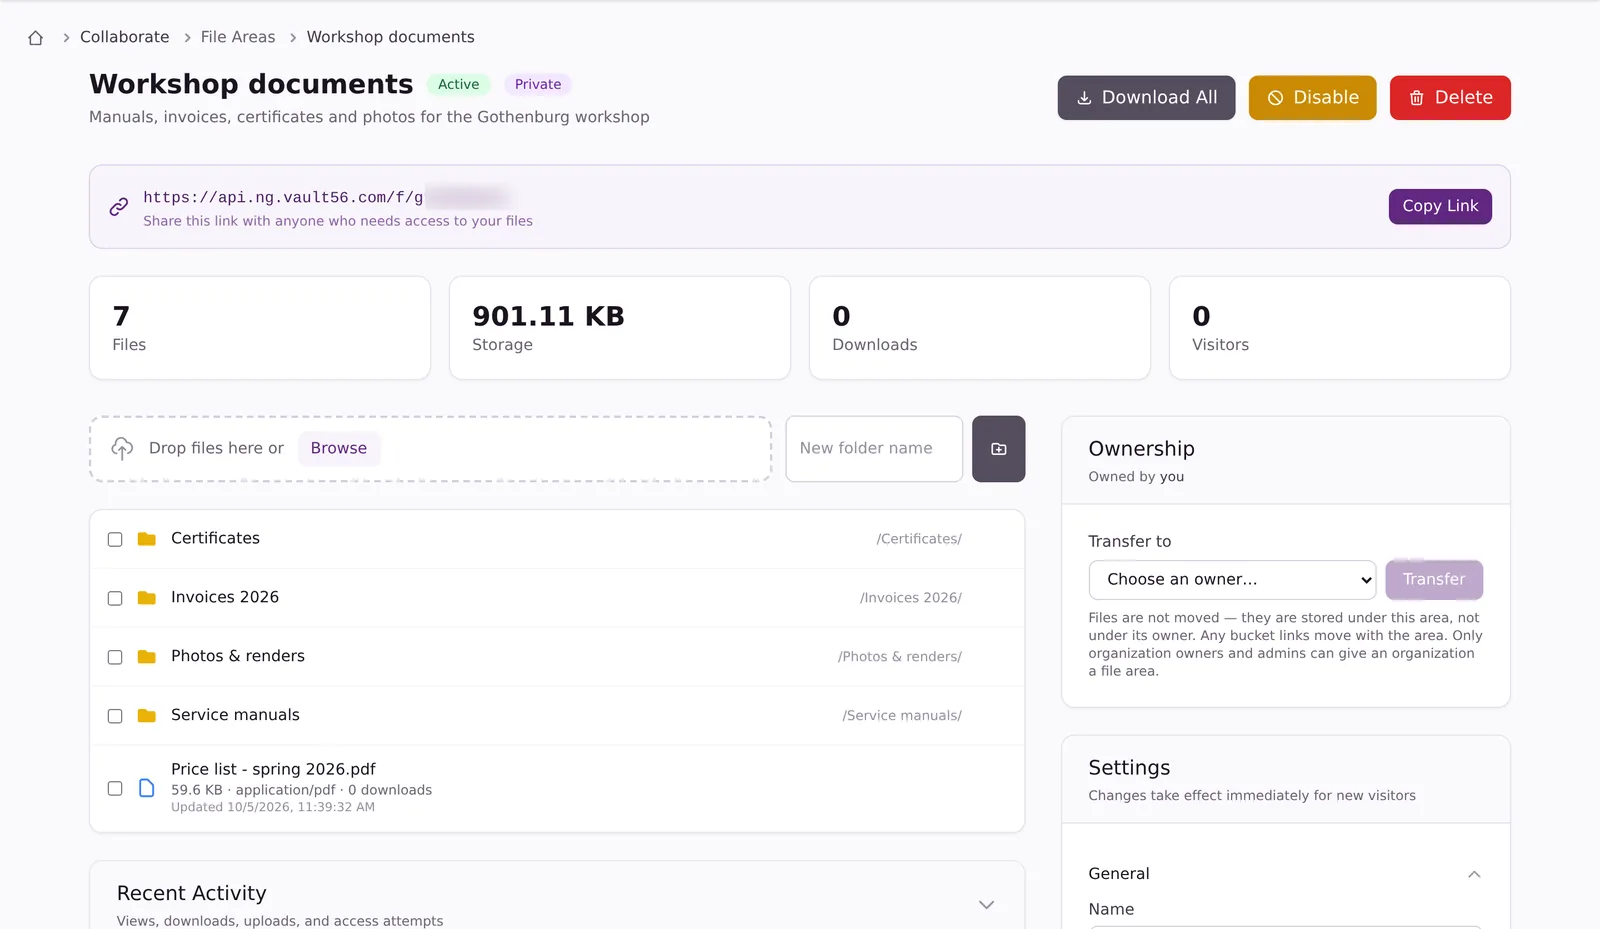The image size is (1600, 929).
Task: Click the /Service manuals/ path text
Action: coord(902,716)
